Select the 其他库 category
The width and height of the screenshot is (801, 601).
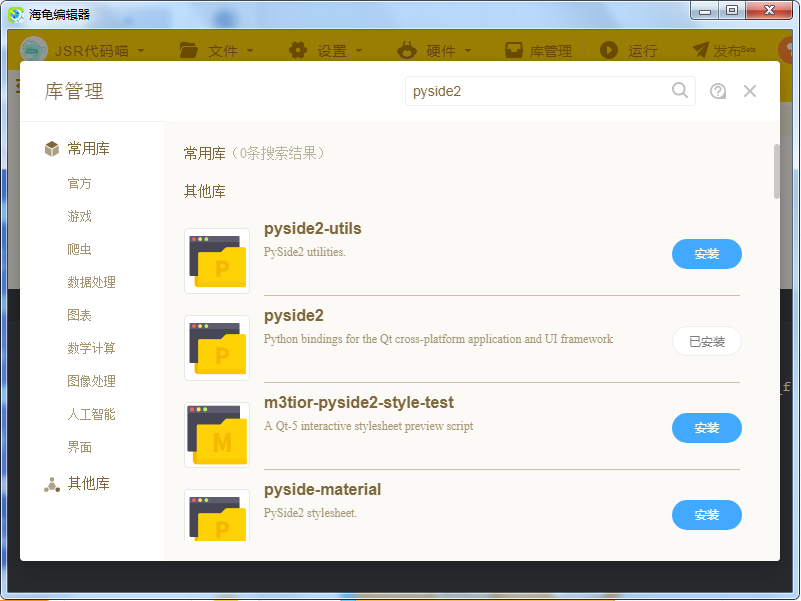tap(88, 483)
